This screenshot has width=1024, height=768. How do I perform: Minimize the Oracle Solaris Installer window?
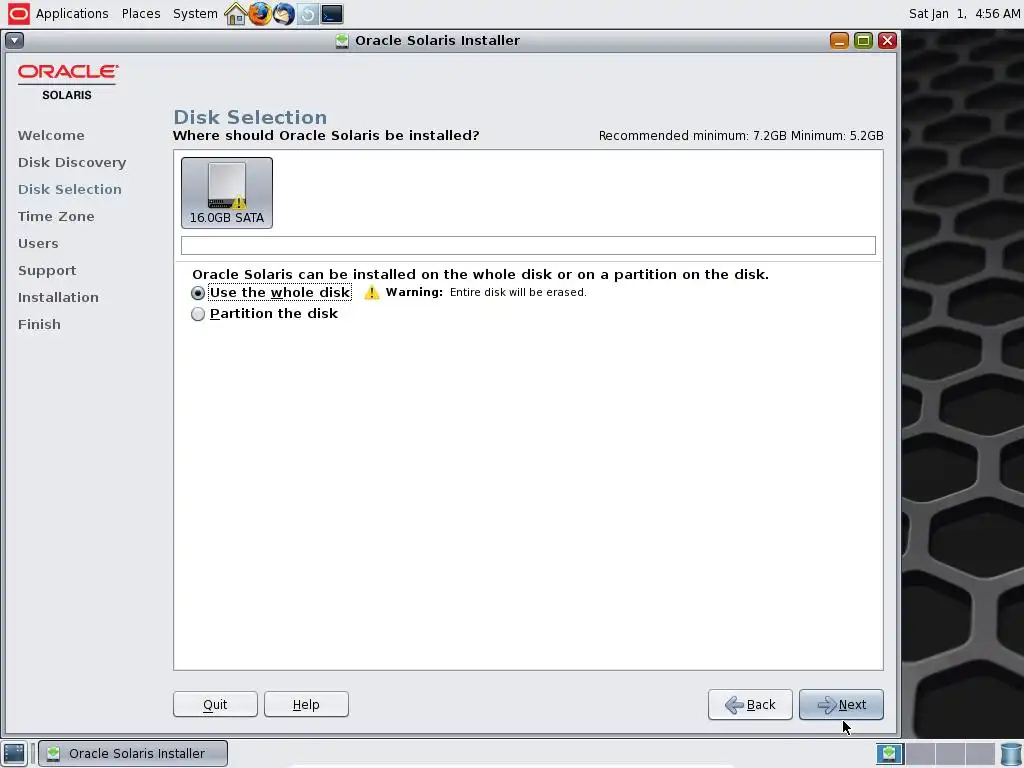[x=839, y=40]
